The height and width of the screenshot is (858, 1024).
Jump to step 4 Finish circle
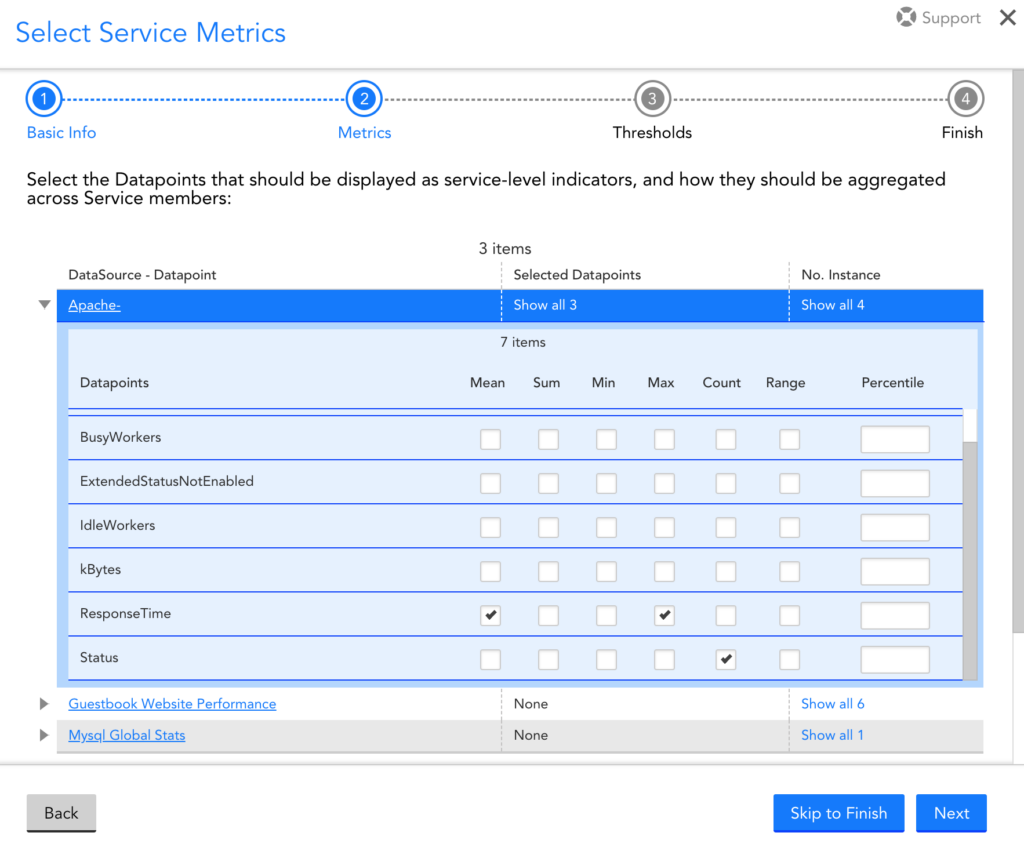pos(965,99)
